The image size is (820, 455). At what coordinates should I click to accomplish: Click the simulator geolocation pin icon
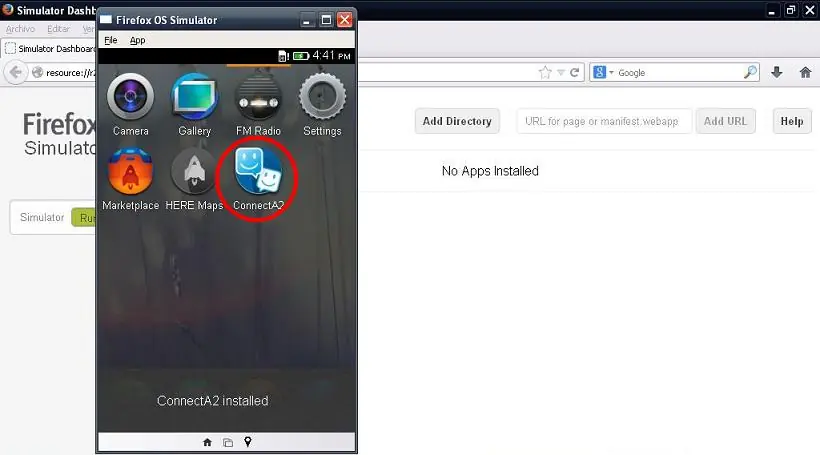click(x=248, y=442)
